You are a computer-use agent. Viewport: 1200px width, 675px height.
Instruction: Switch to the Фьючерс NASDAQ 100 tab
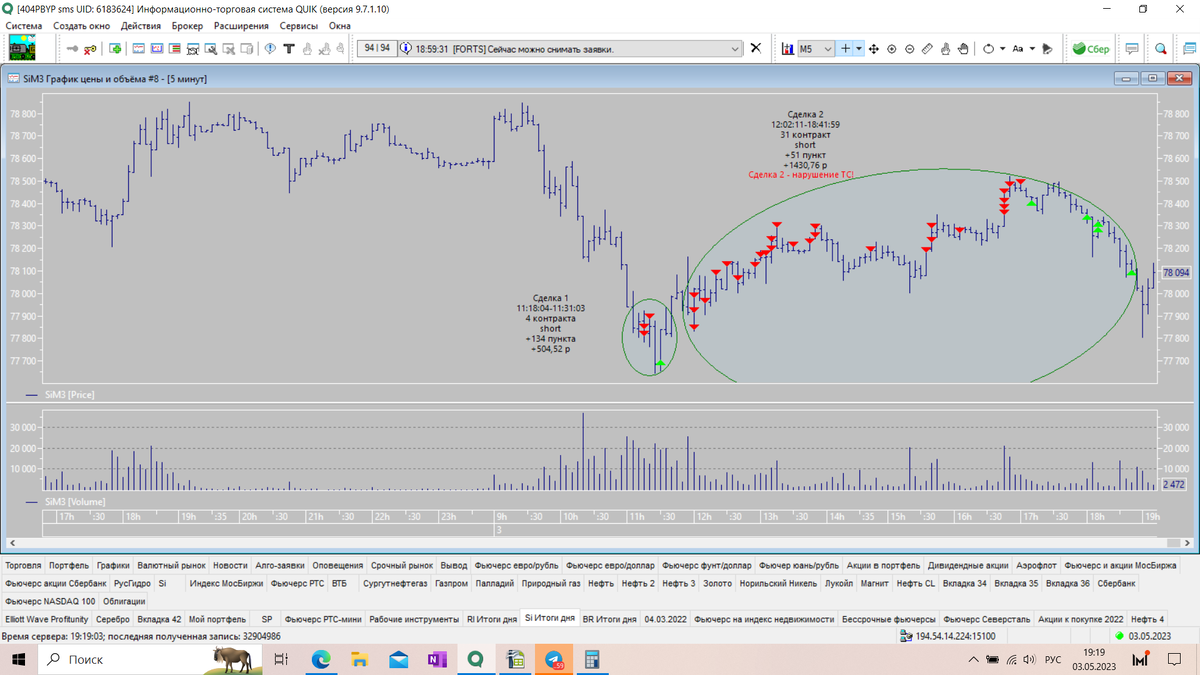point(49,601)
